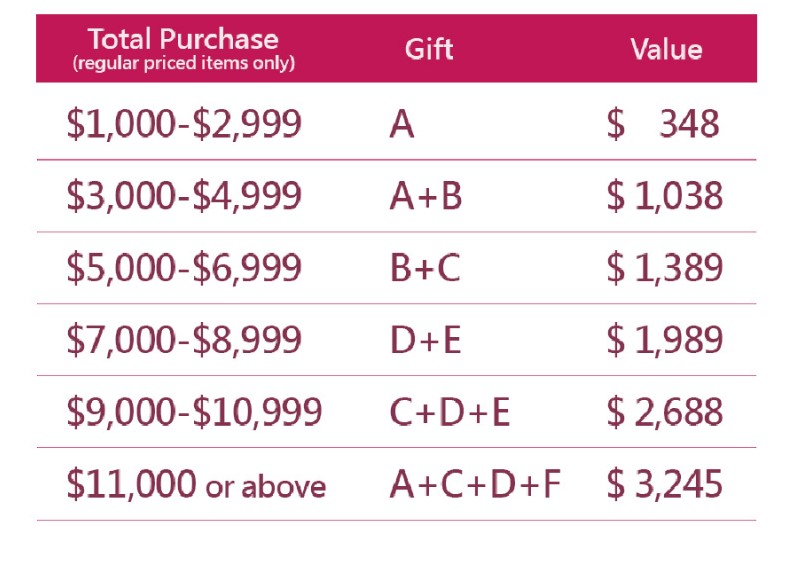Select the $1,000-$2,999 purchase range cell
This screenshot has width=797, height=566.
pyautogui.click(x=184, y=124)
